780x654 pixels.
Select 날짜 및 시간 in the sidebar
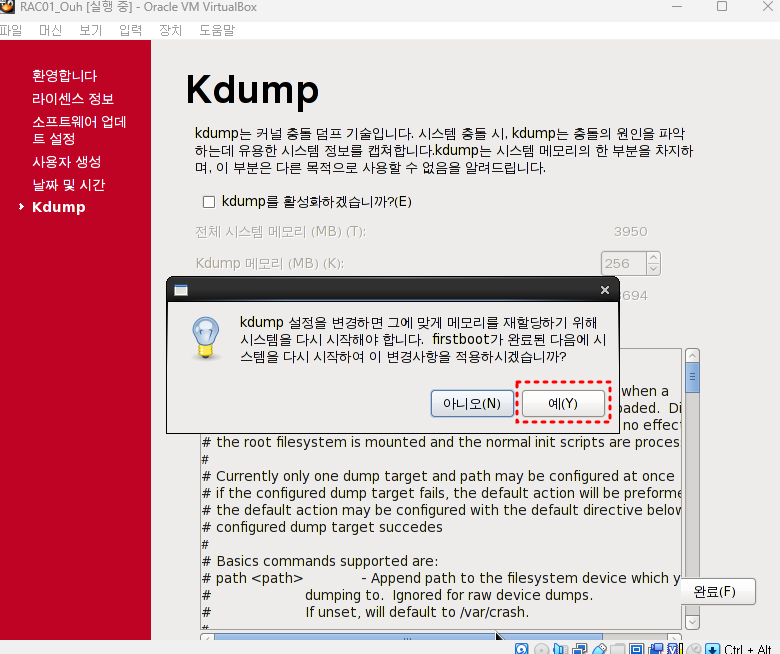pyautogui.click(x=69, y=185)
